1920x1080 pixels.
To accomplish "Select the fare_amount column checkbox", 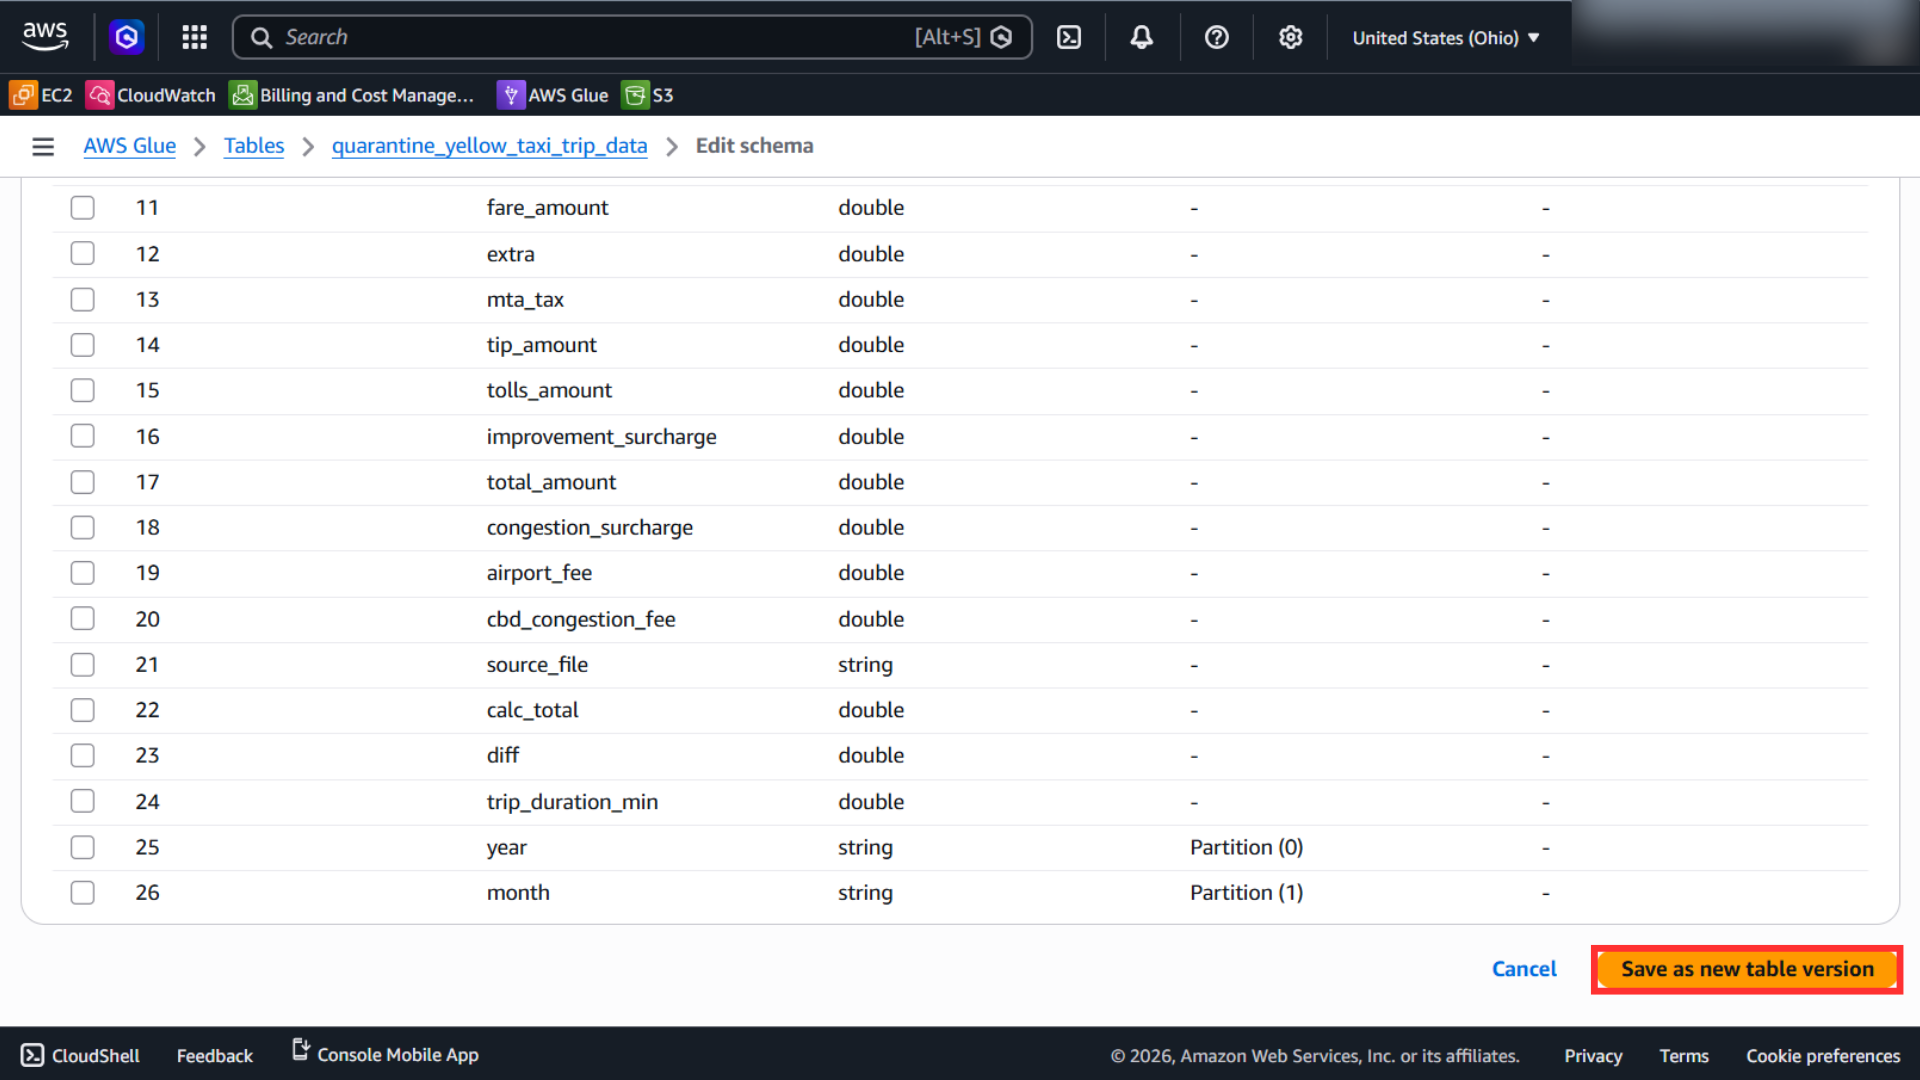I will pos(82,208).
